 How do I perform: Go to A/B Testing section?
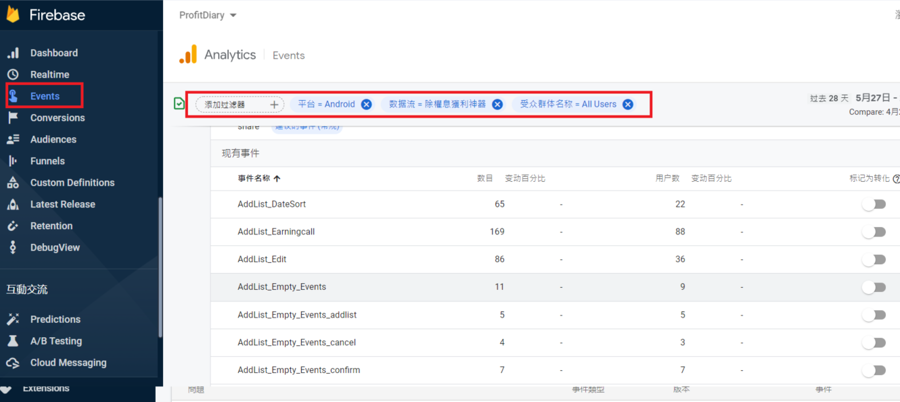(56, 341)
